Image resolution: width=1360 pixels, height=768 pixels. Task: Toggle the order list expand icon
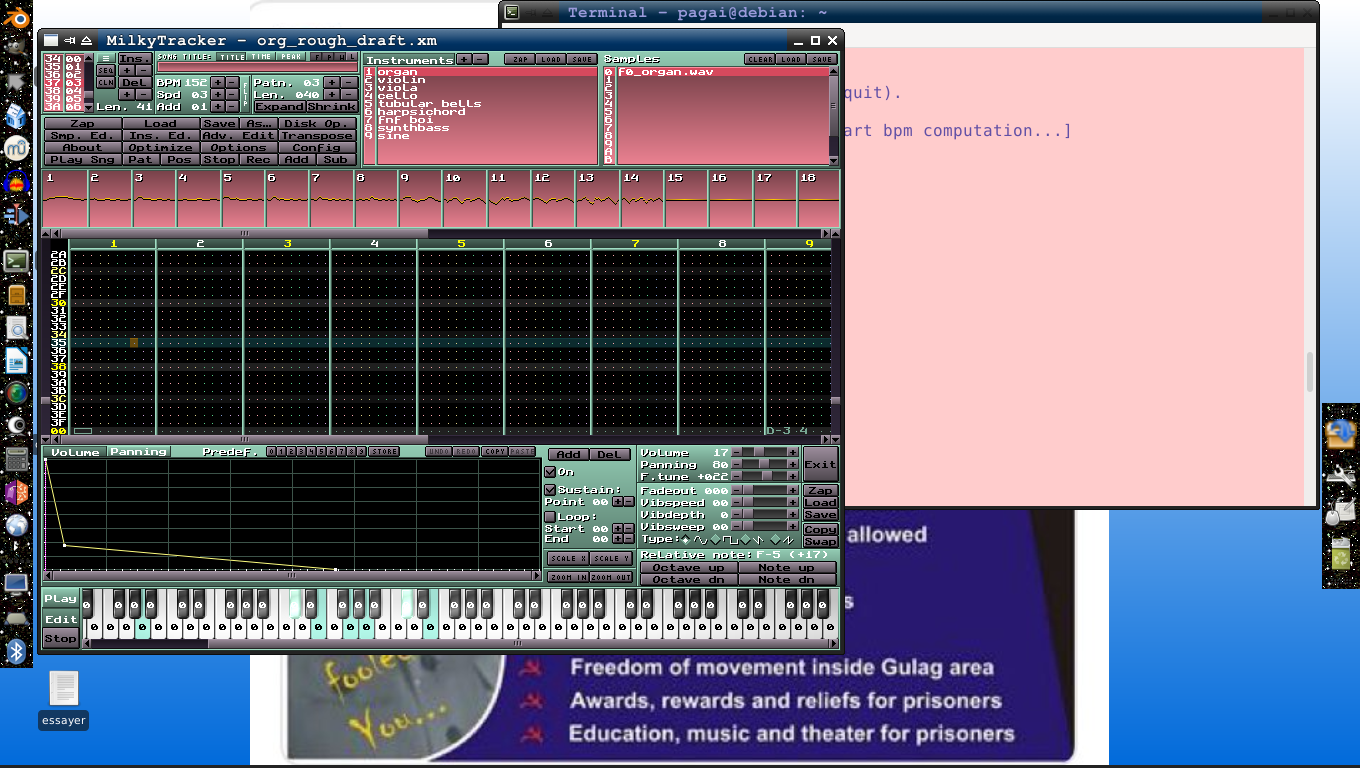(106, 58)
